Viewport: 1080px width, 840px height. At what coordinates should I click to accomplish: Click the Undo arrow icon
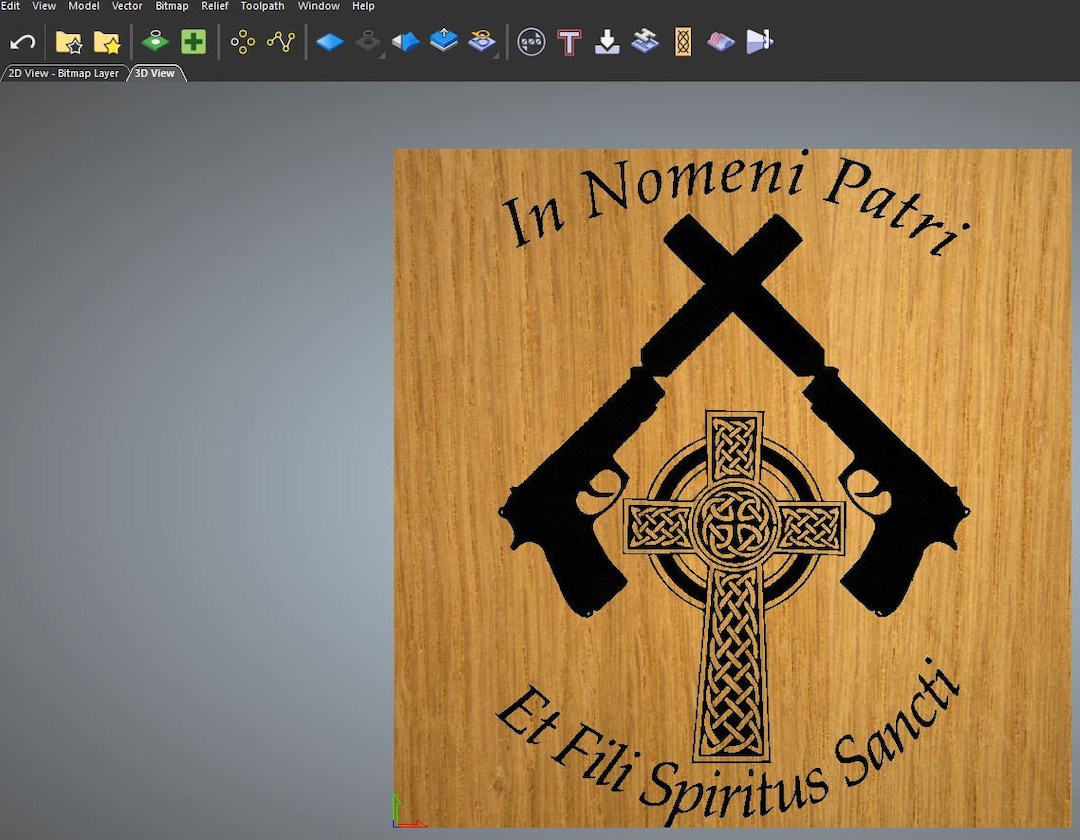22,41
